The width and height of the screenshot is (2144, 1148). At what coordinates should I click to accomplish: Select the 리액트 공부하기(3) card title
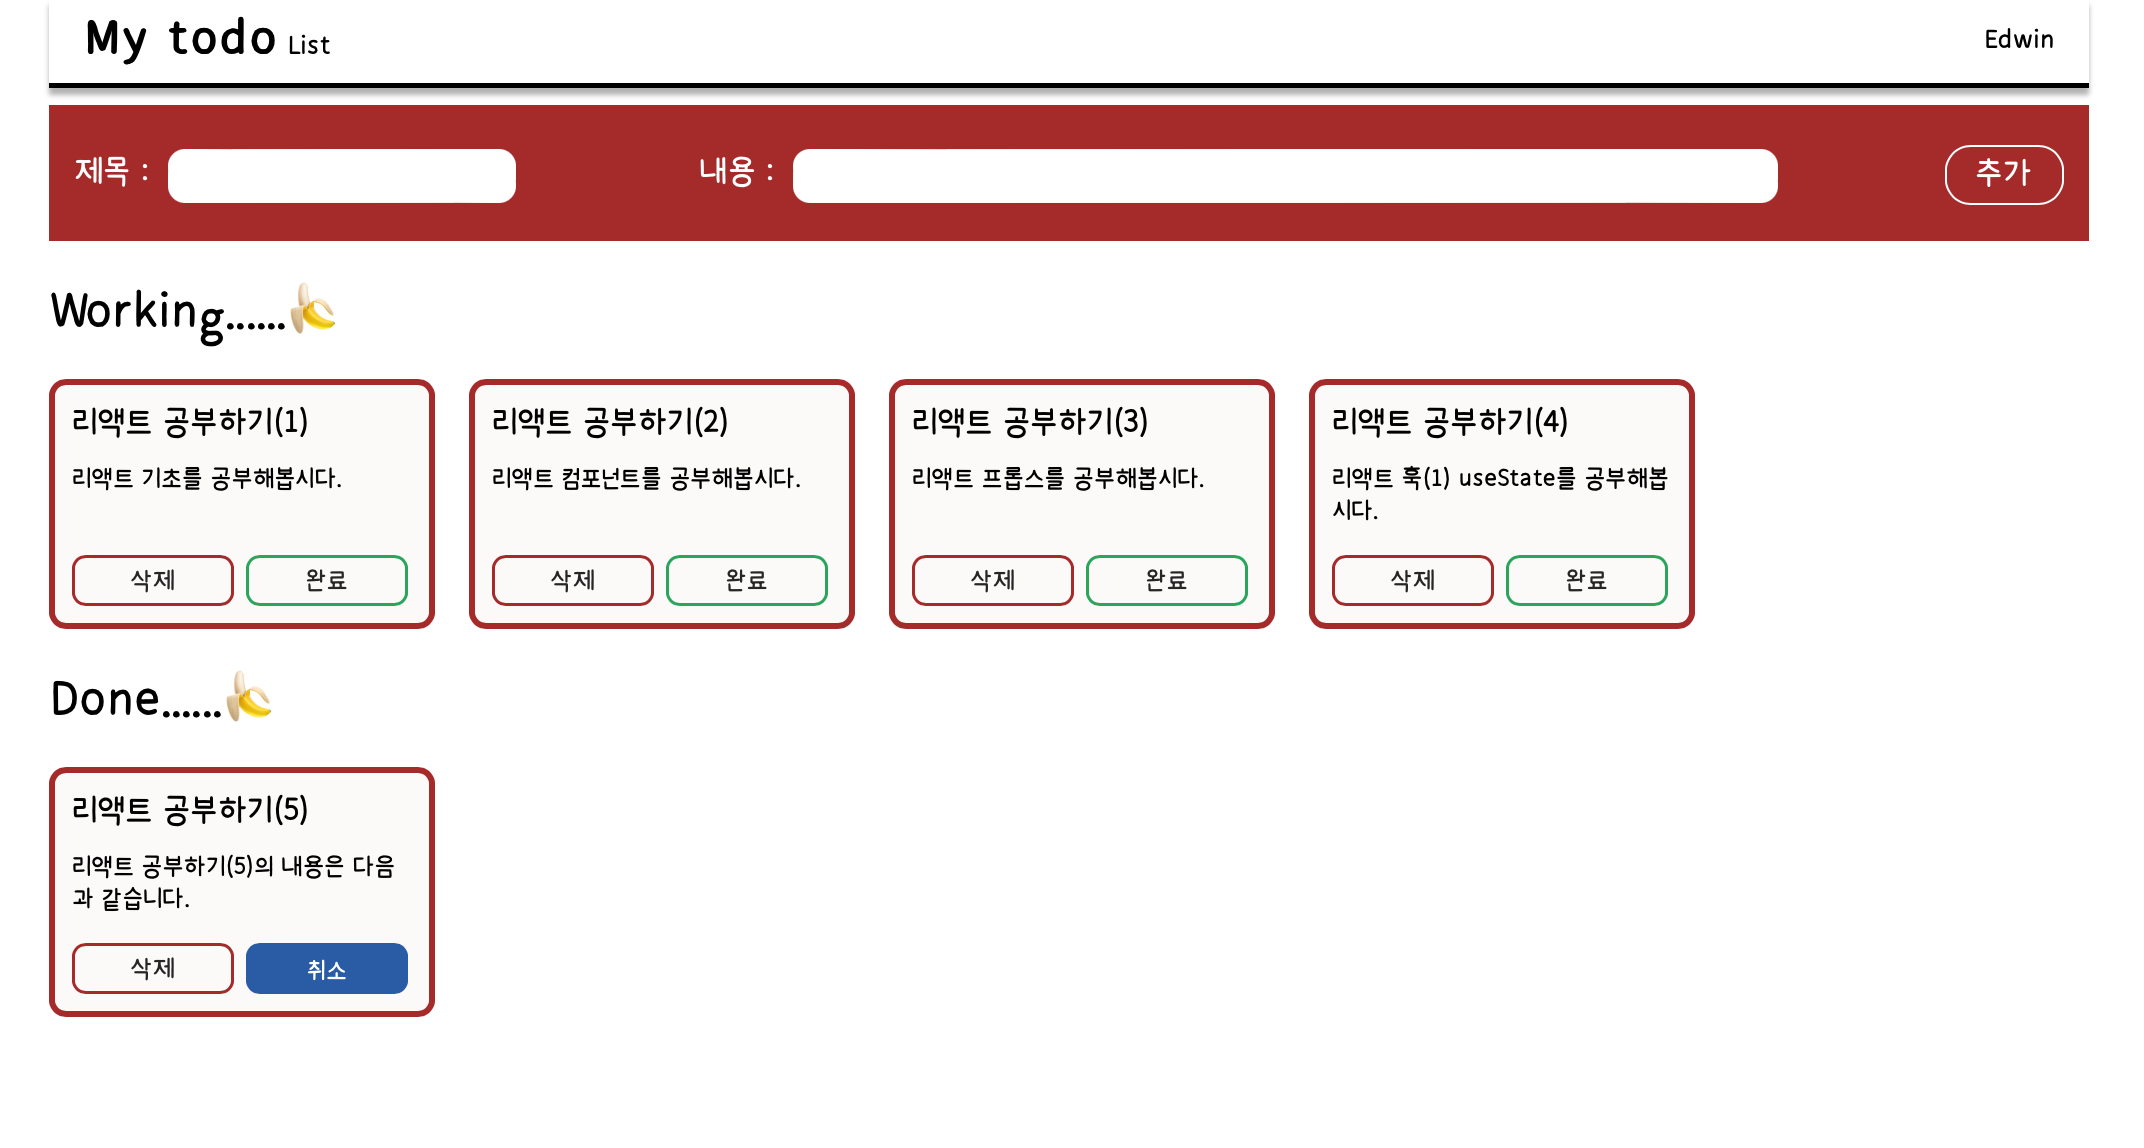pos(1030,421)
